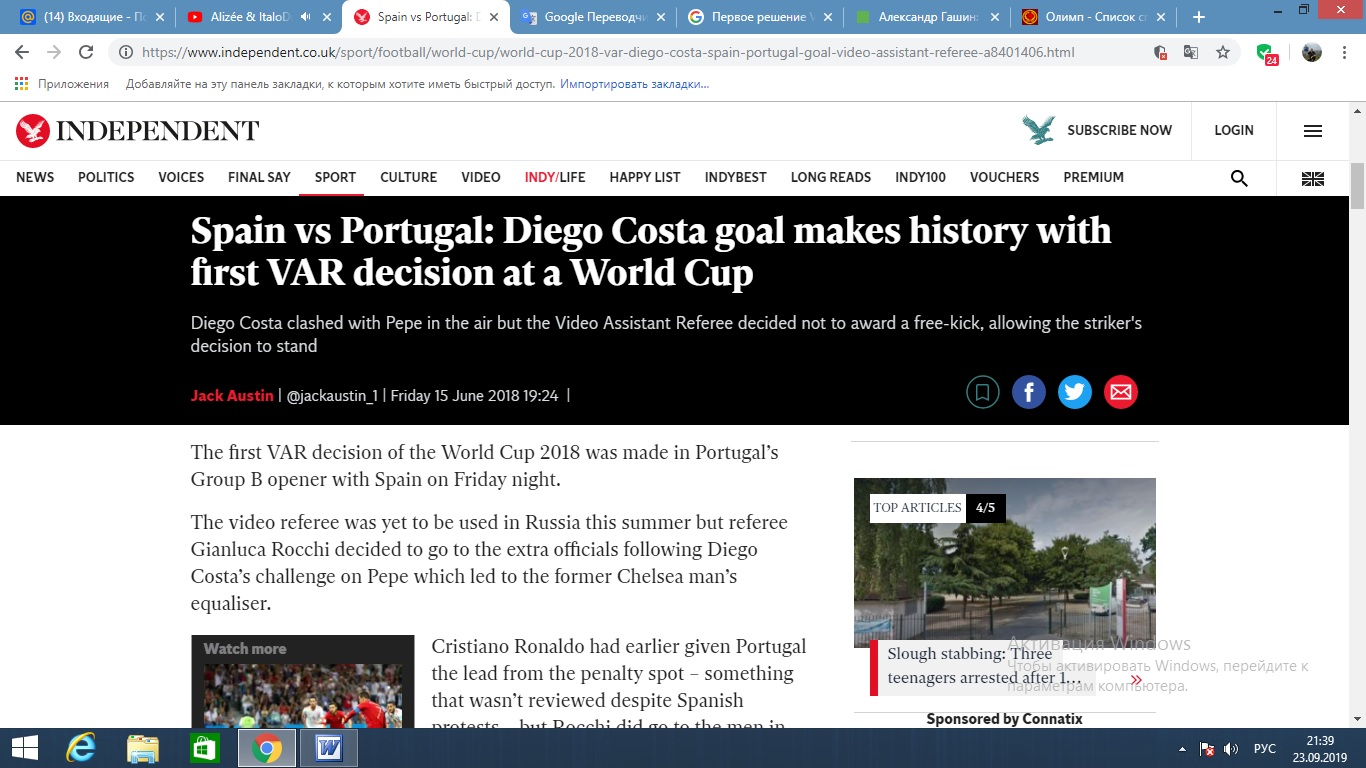This screenshot has height=768, width=1366.
Task: Click the Watch more video thumbnail
Action: pos(303,695)
